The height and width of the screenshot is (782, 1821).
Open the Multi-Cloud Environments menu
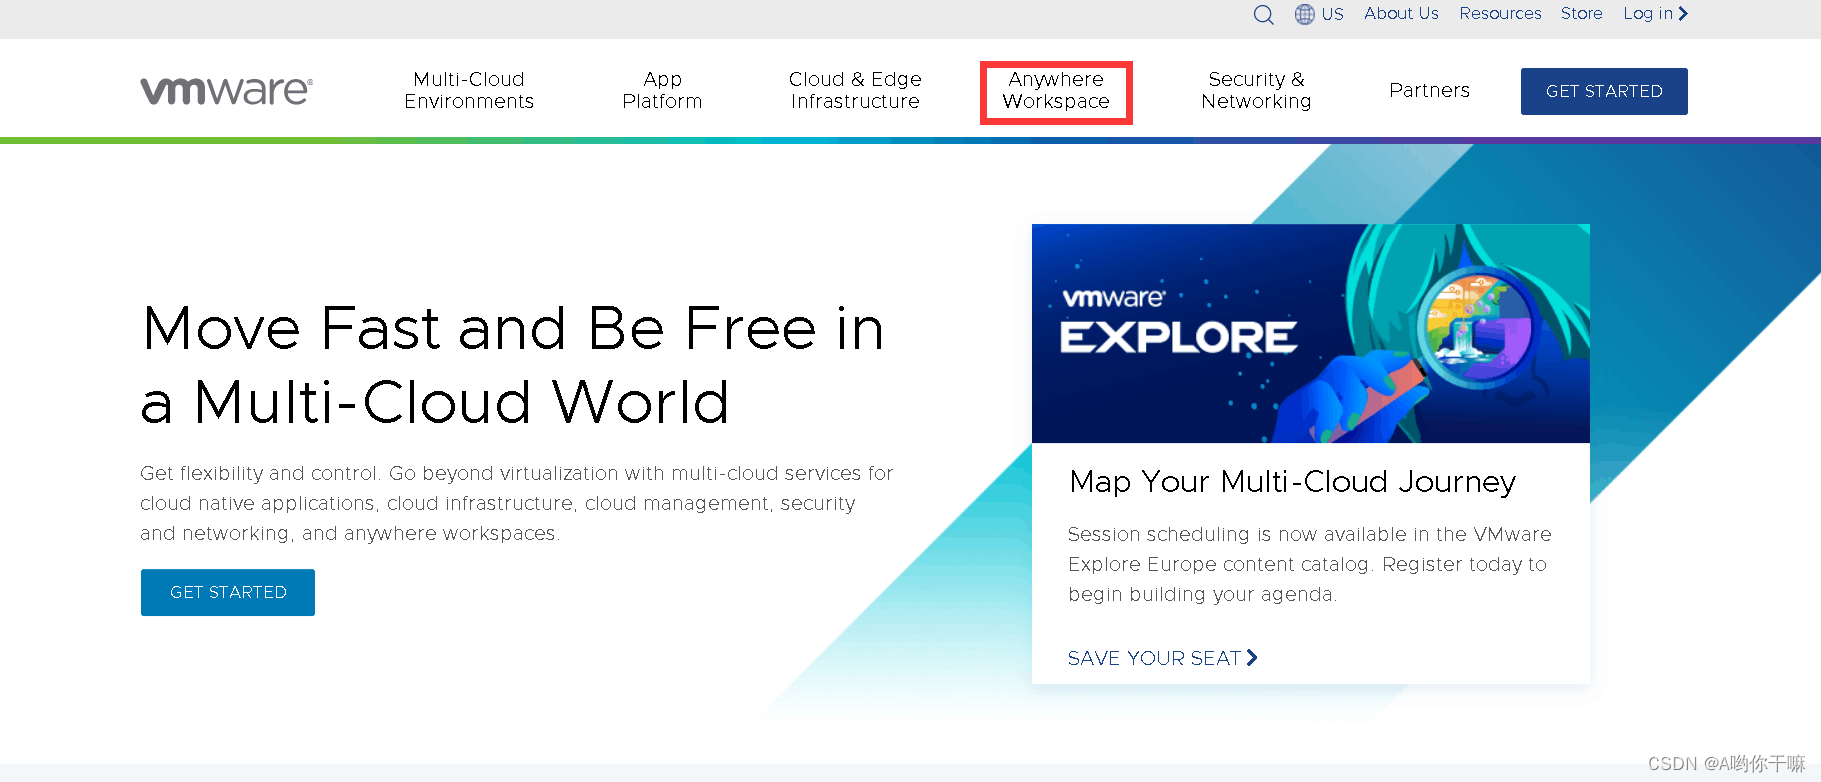pyautogui.click(x=469, y=90)
